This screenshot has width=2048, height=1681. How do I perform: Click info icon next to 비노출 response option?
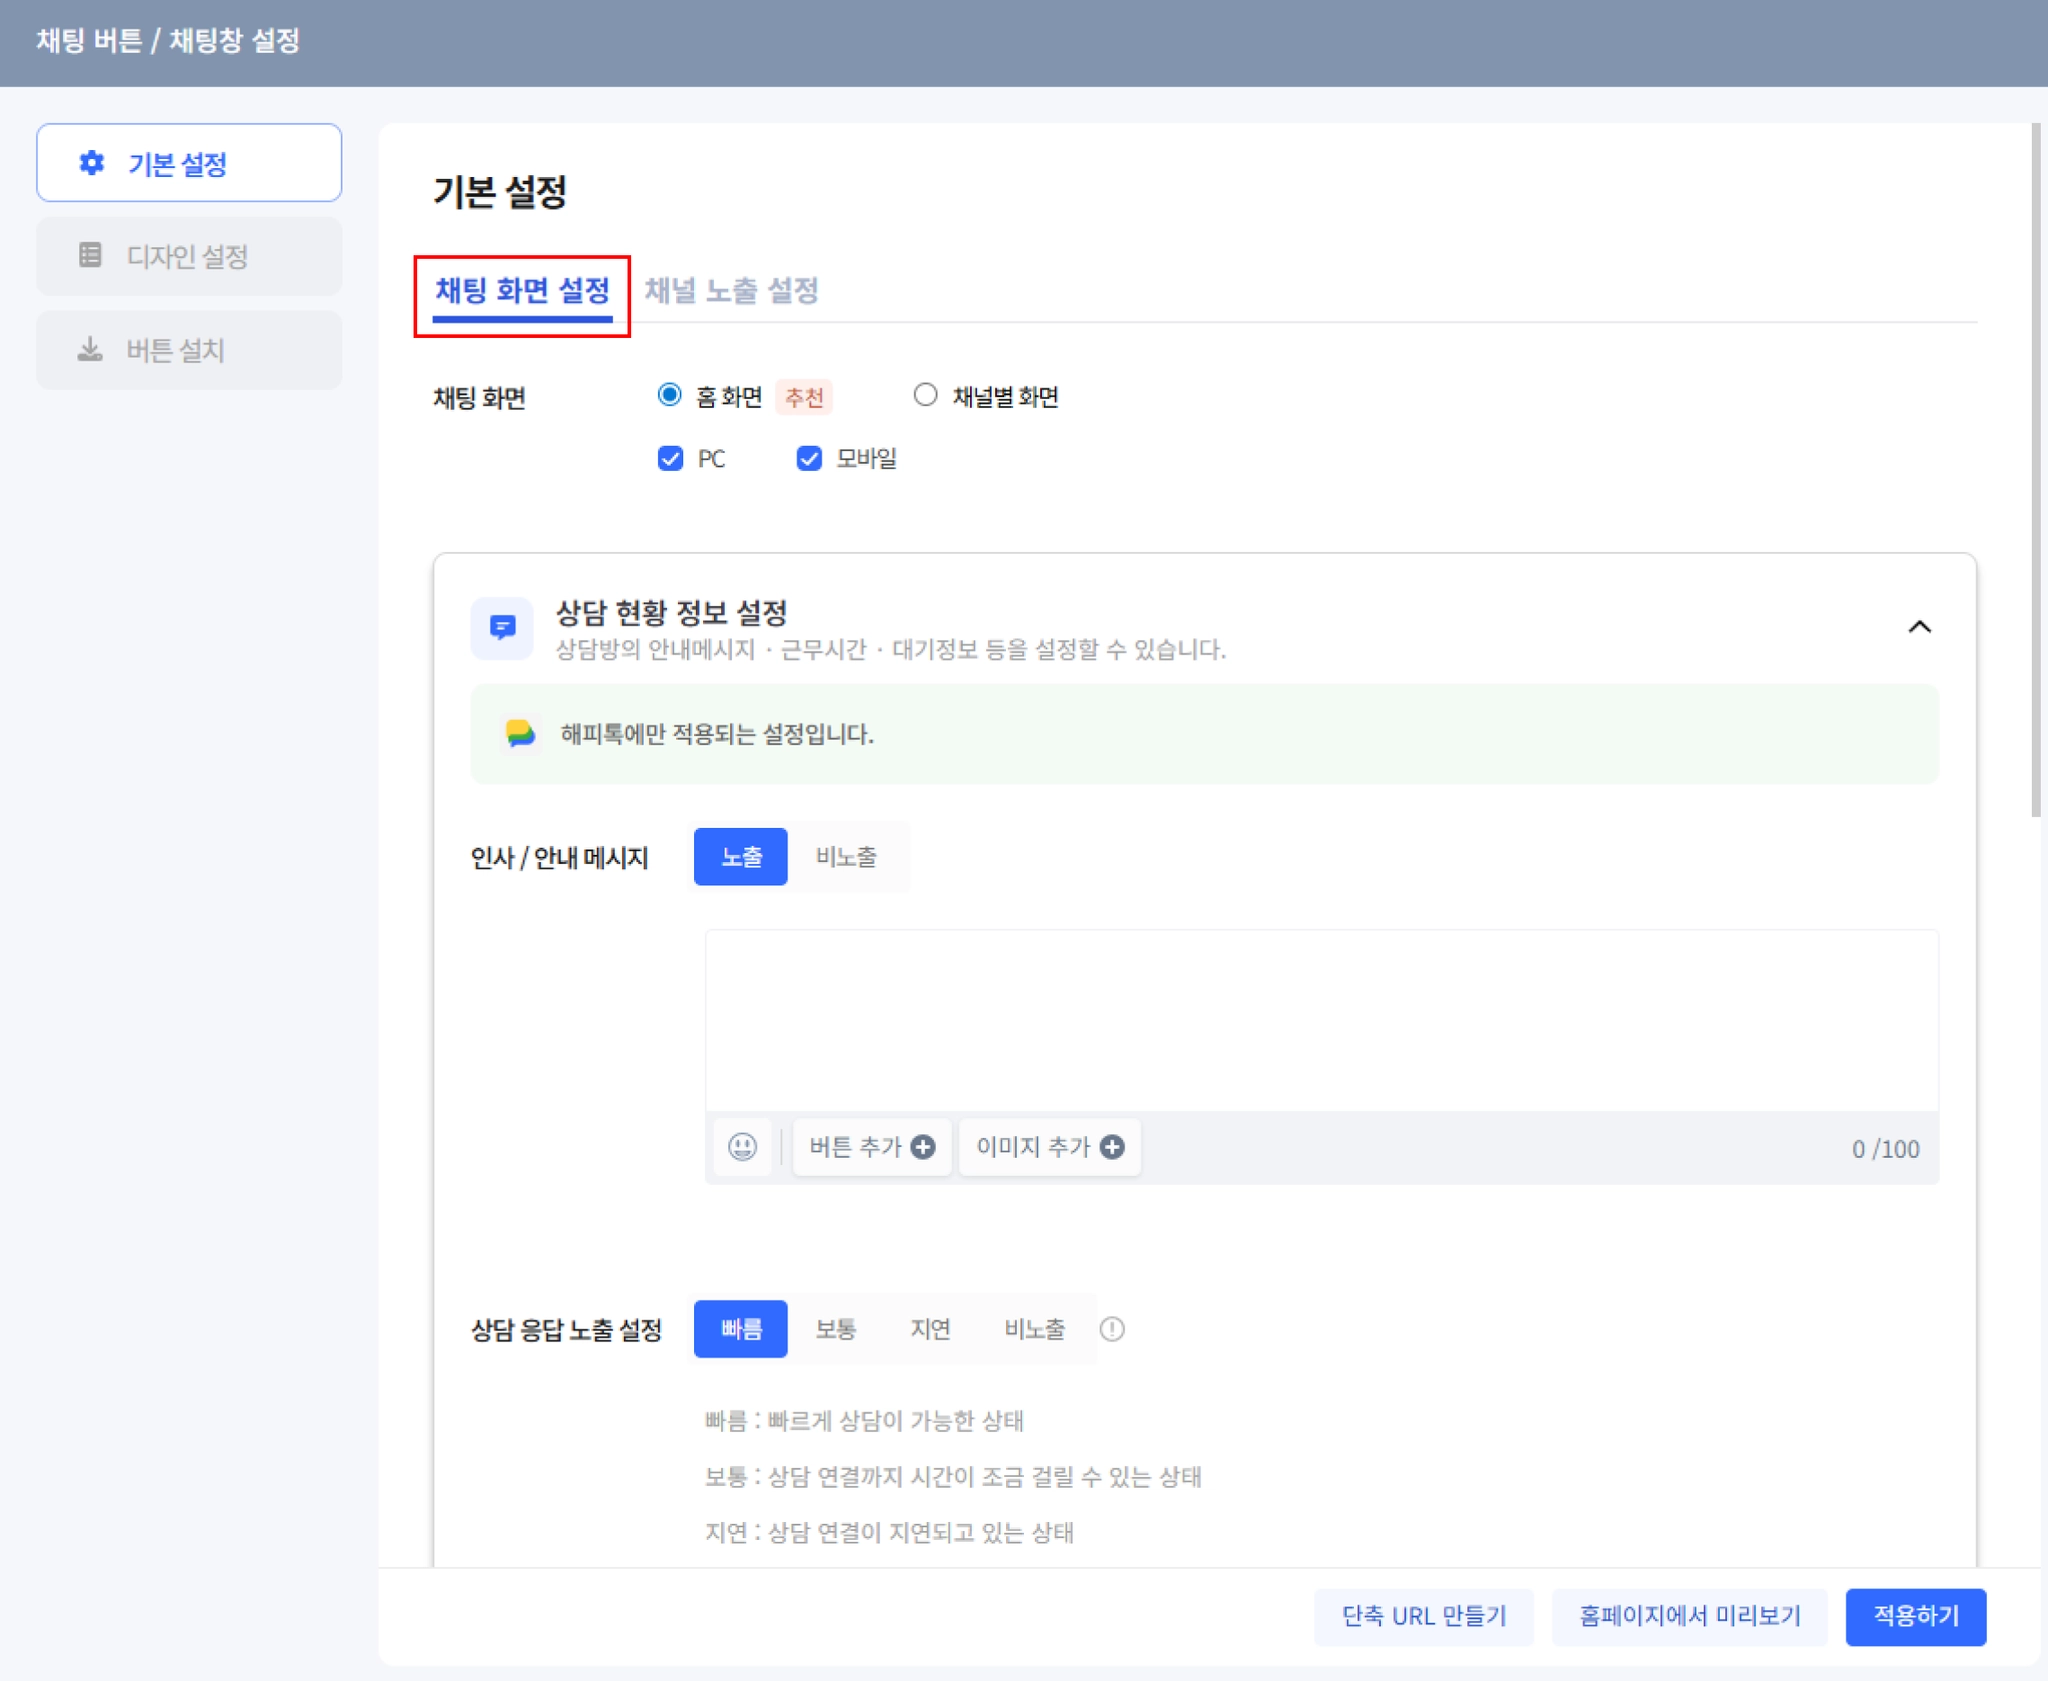1112,1329
